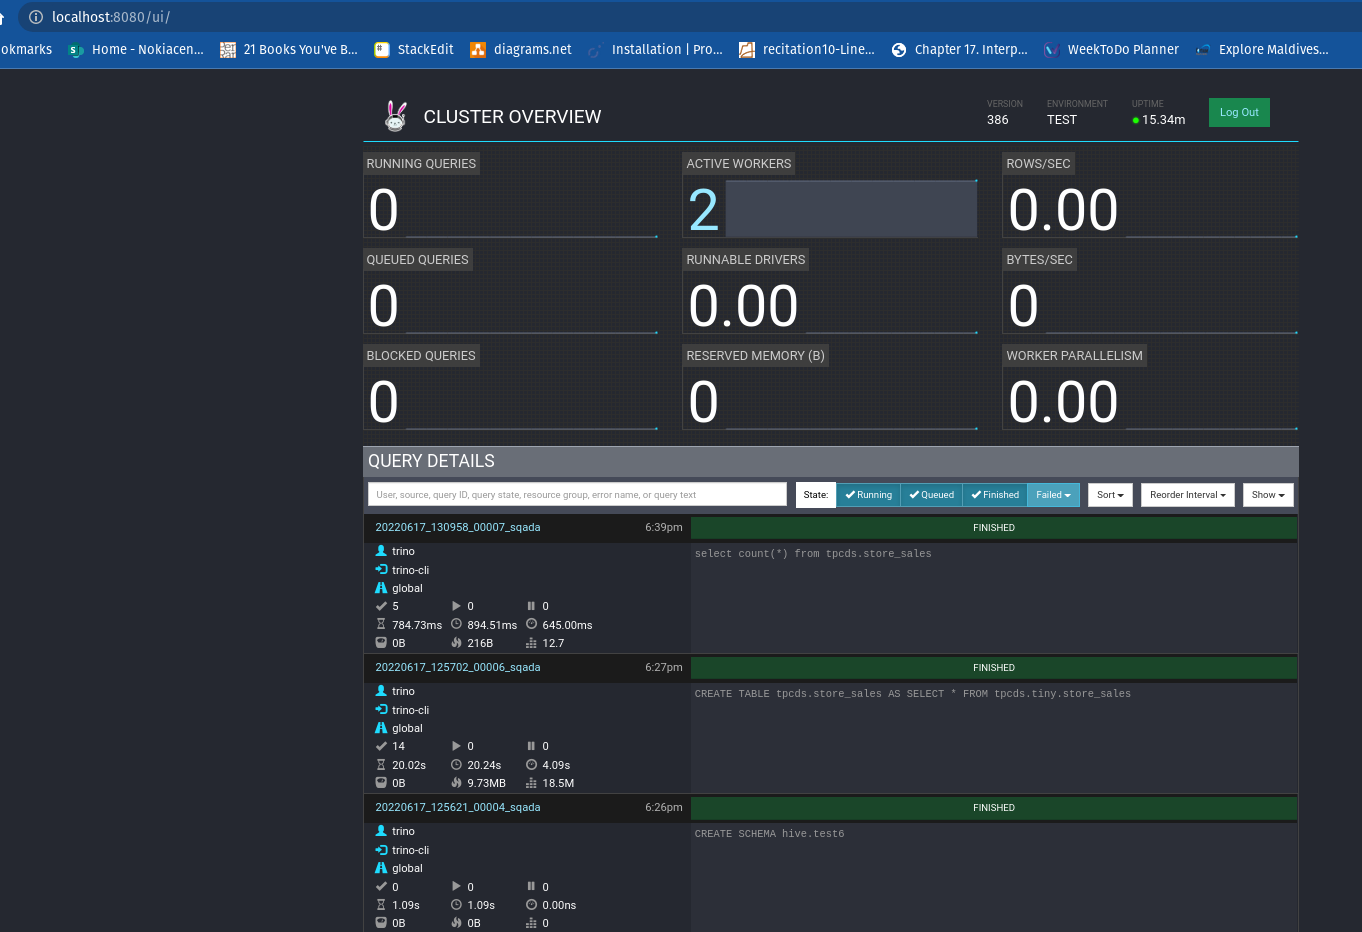Open query 20220617_125621_00004_sqada
The width and height of the screenshot is (1362, 932).
tap(458, 807)
